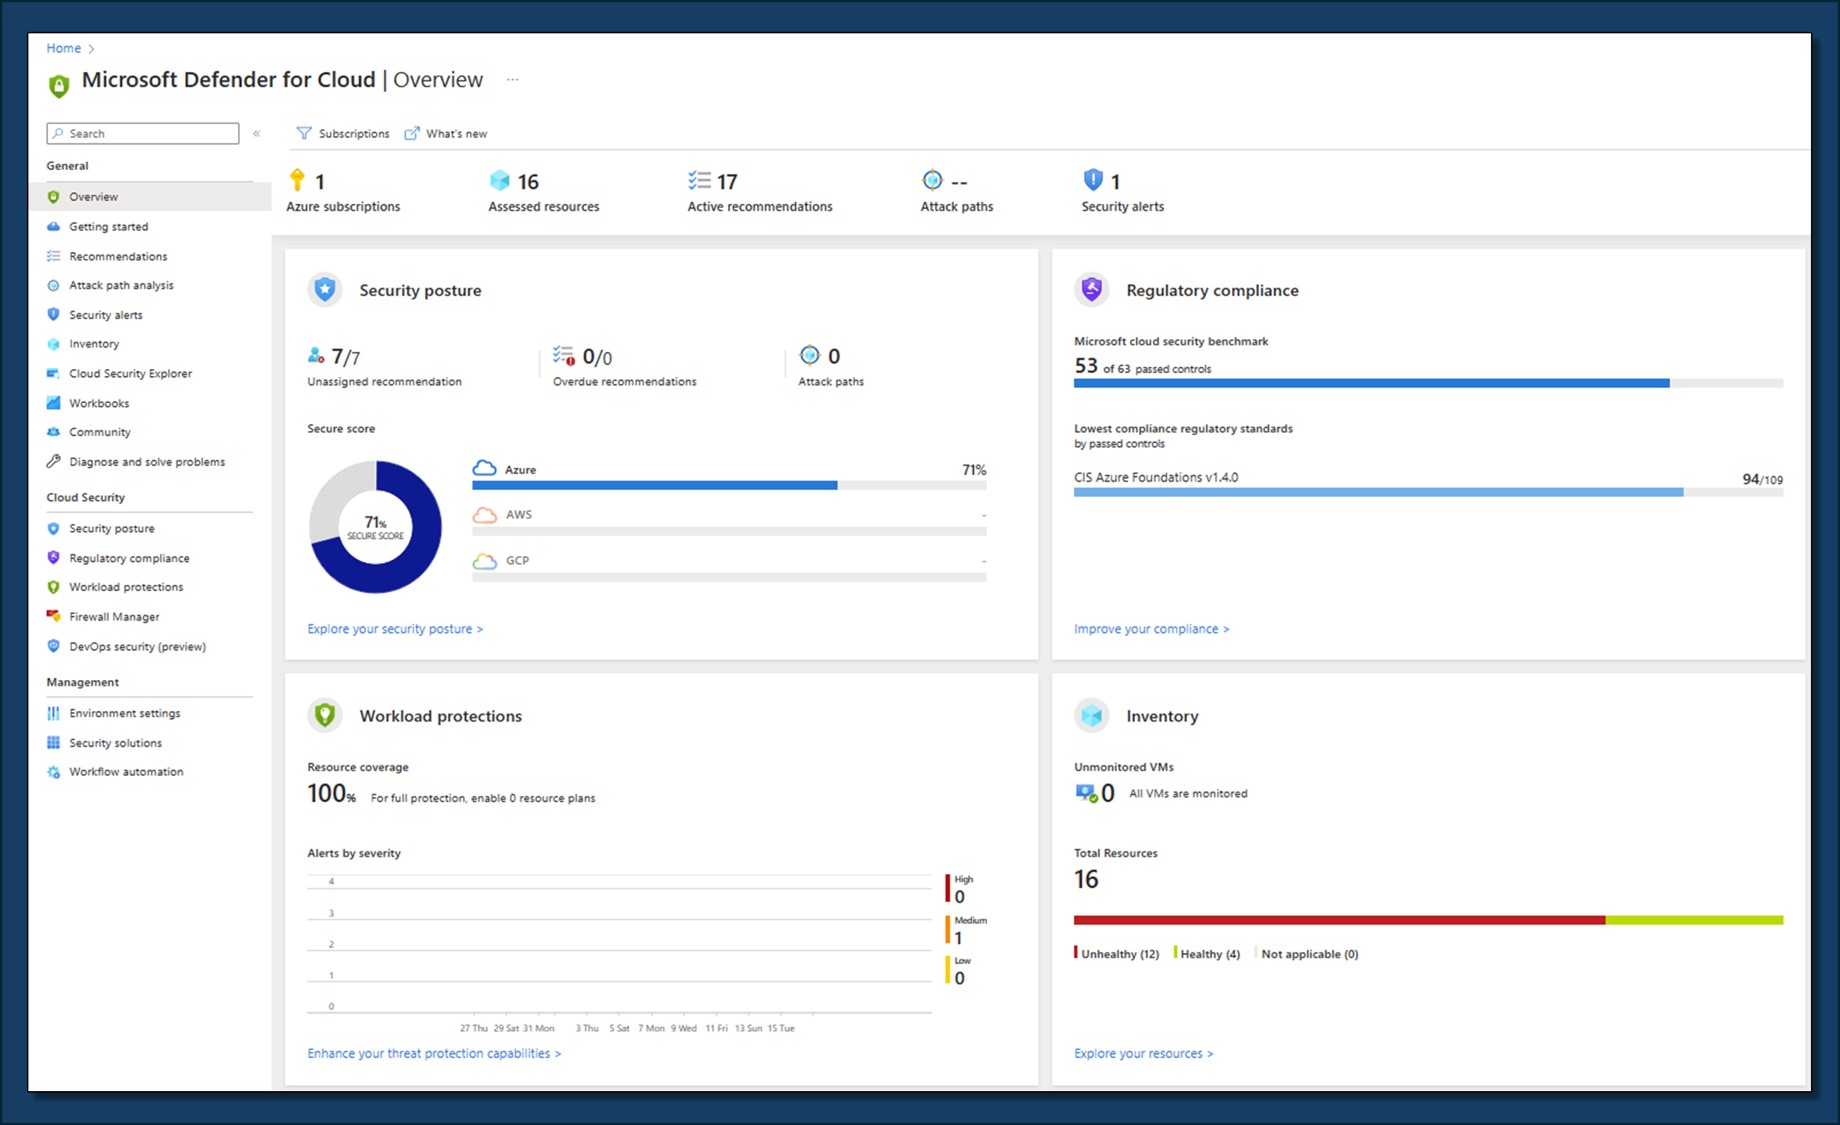Click the sidebar Search input field
1840x1125 pixels.
pos(143,133)
